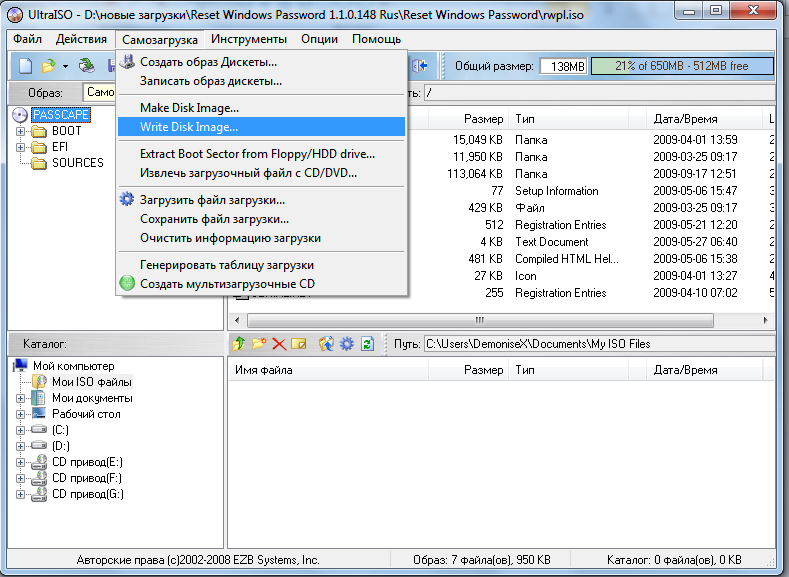Open the Инструменты menu
The width and height of the screenshot is (789, 577).
249,39
